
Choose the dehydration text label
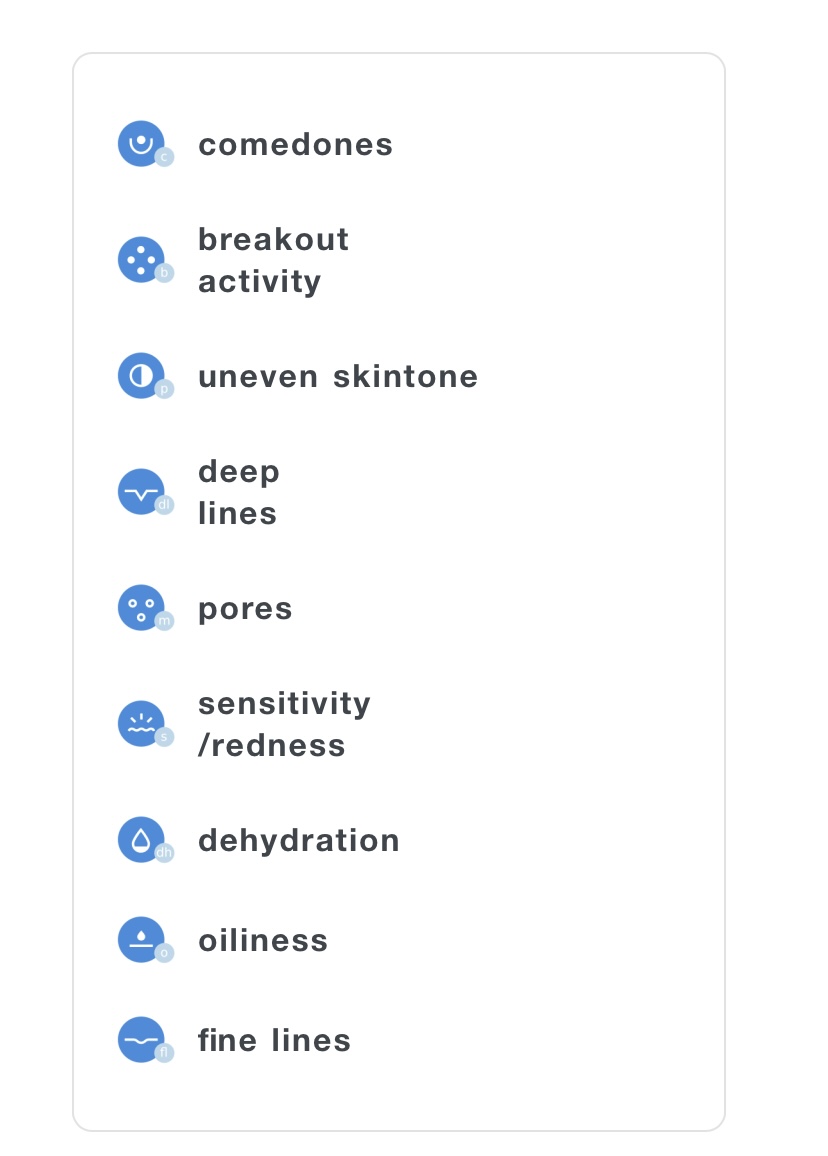(x=298, y=841)
